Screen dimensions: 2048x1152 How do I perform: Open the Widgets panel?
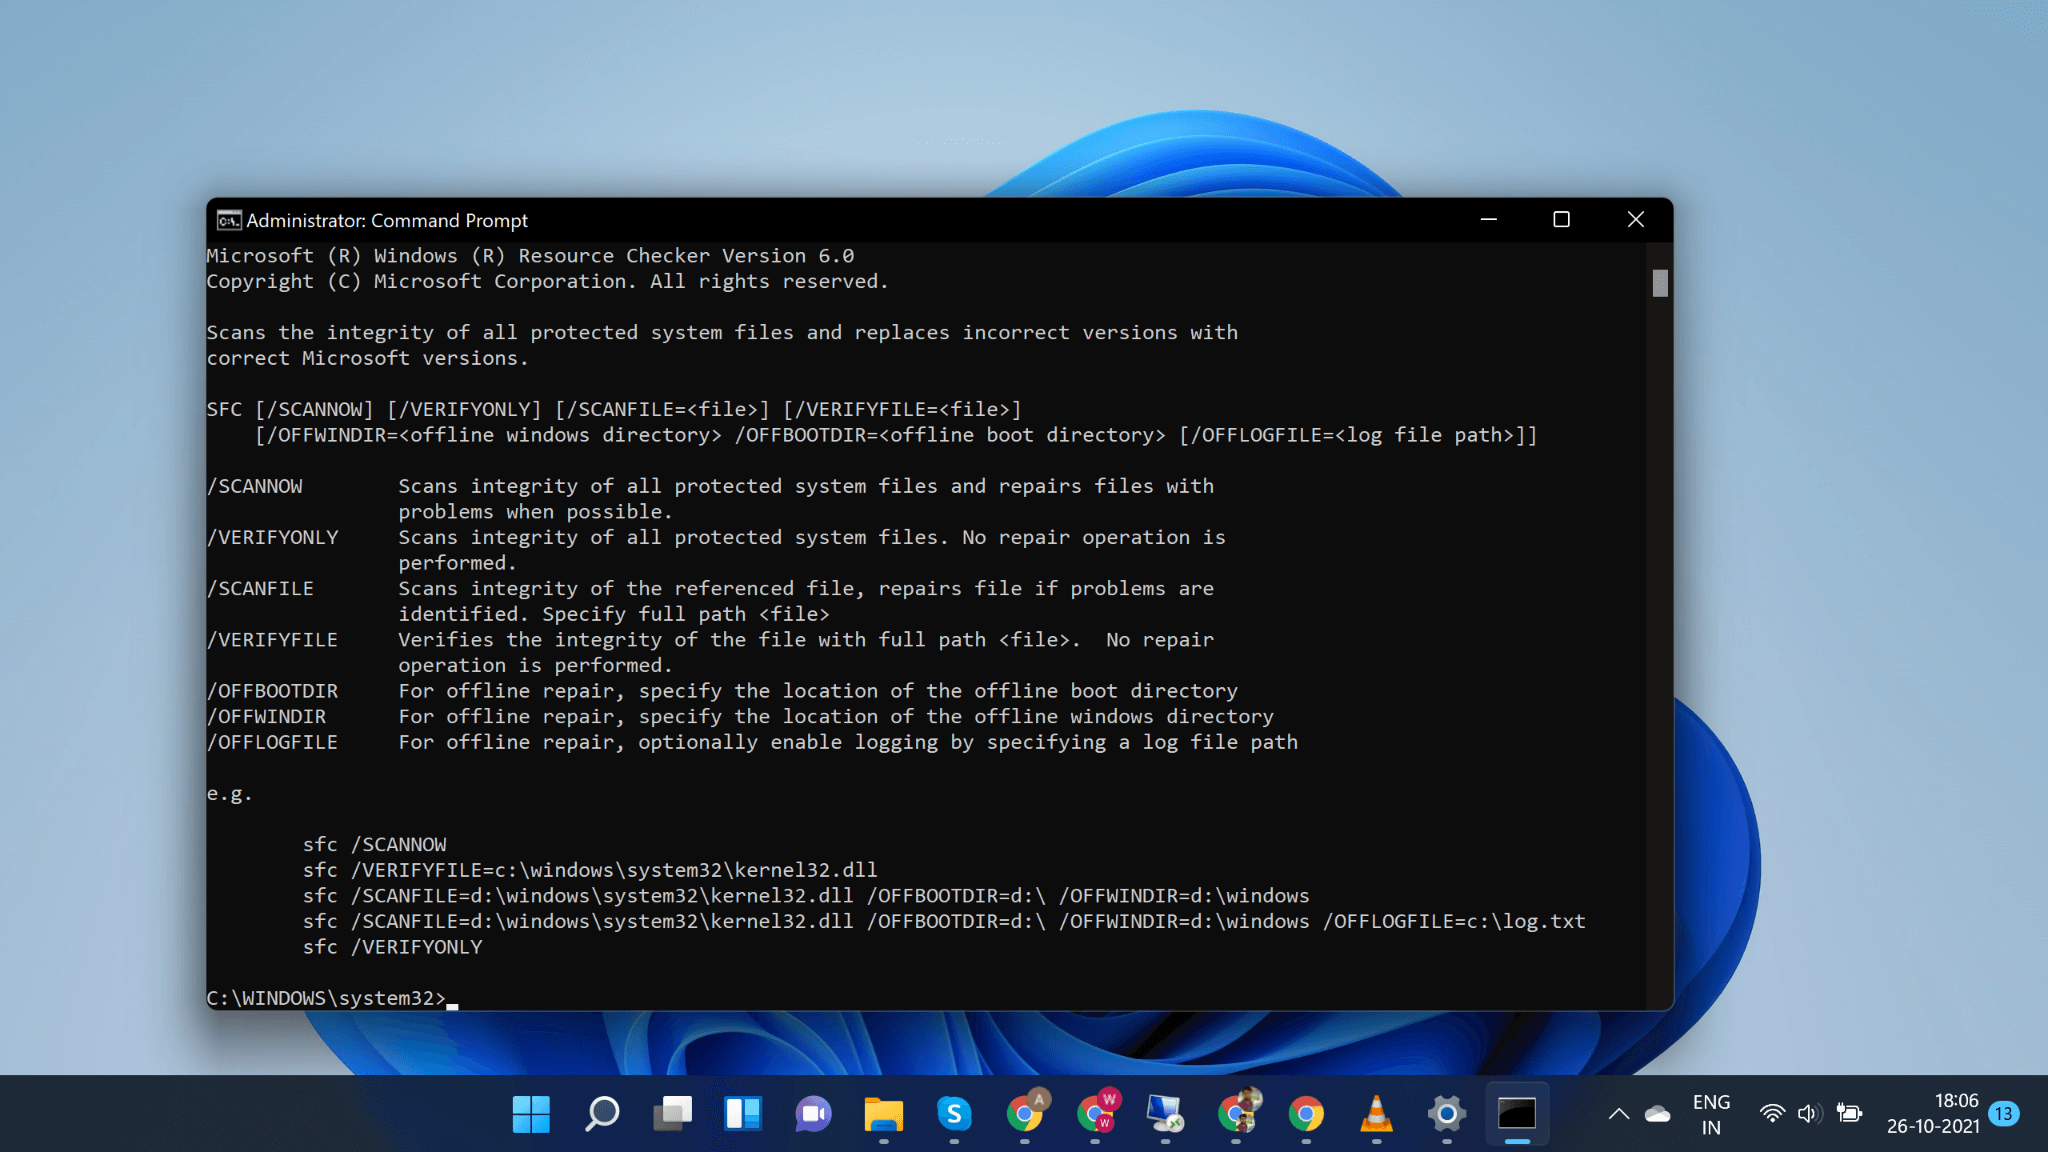[x=743, y=1113]
